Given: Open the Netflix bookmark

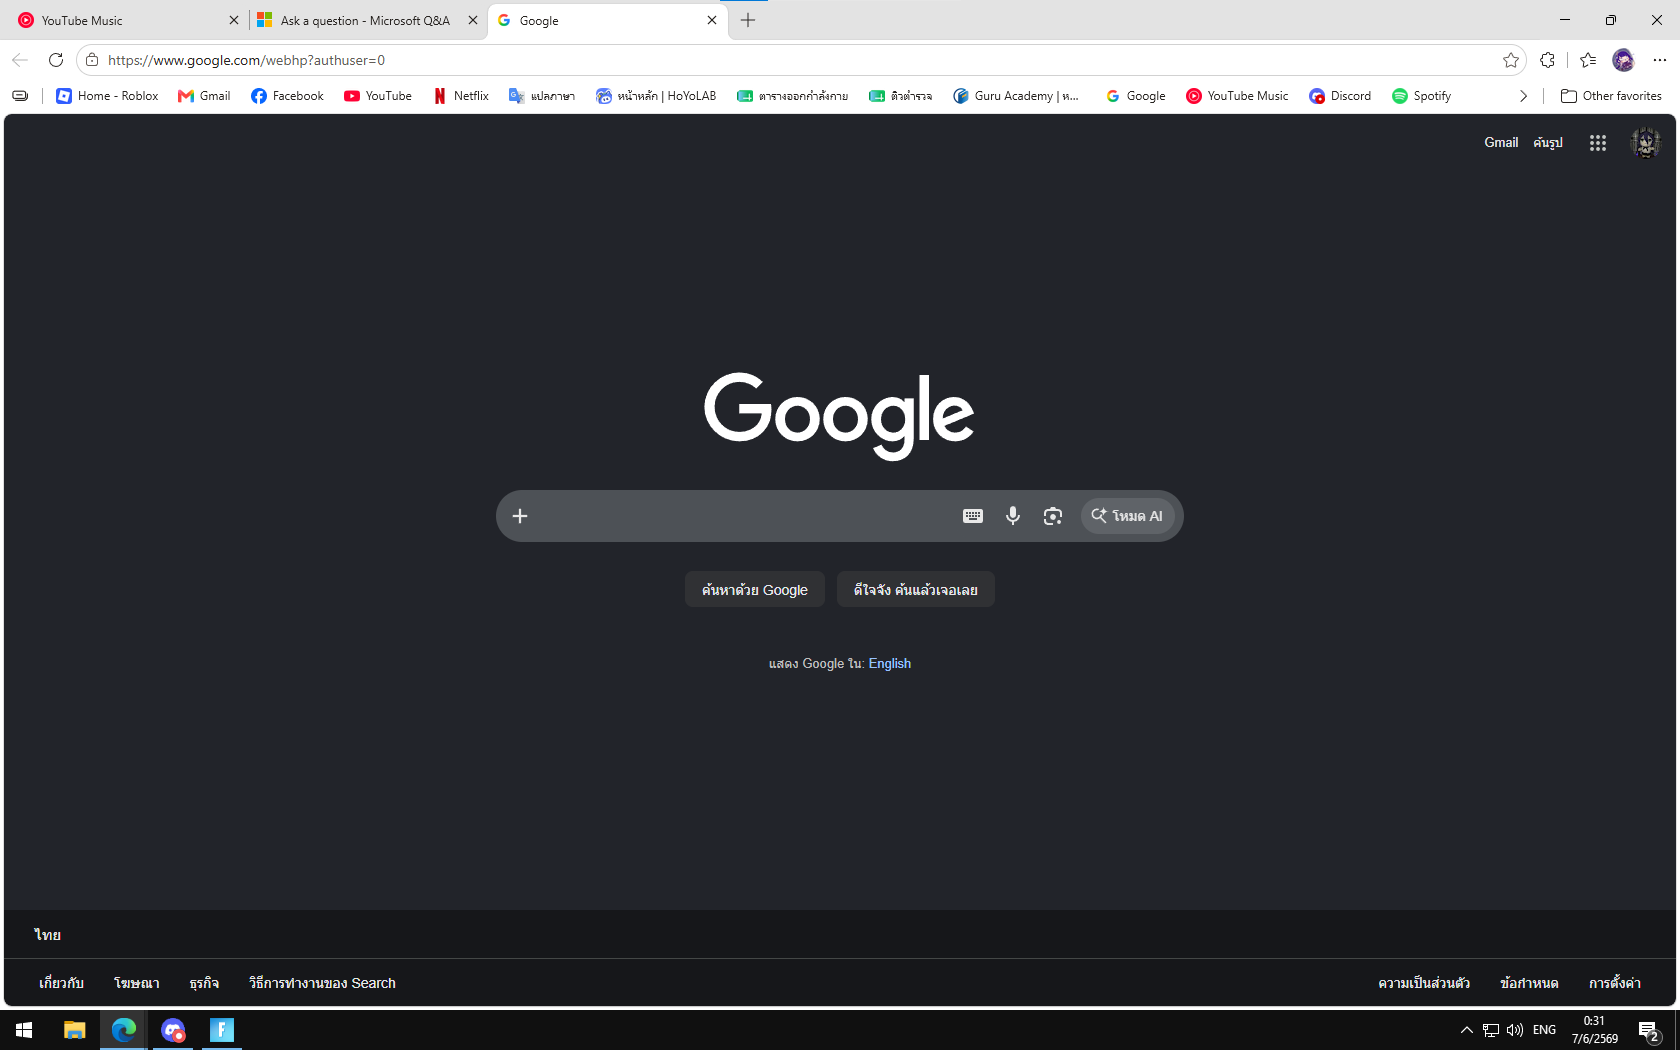Looking at the screenshot, I should [461, 96].
